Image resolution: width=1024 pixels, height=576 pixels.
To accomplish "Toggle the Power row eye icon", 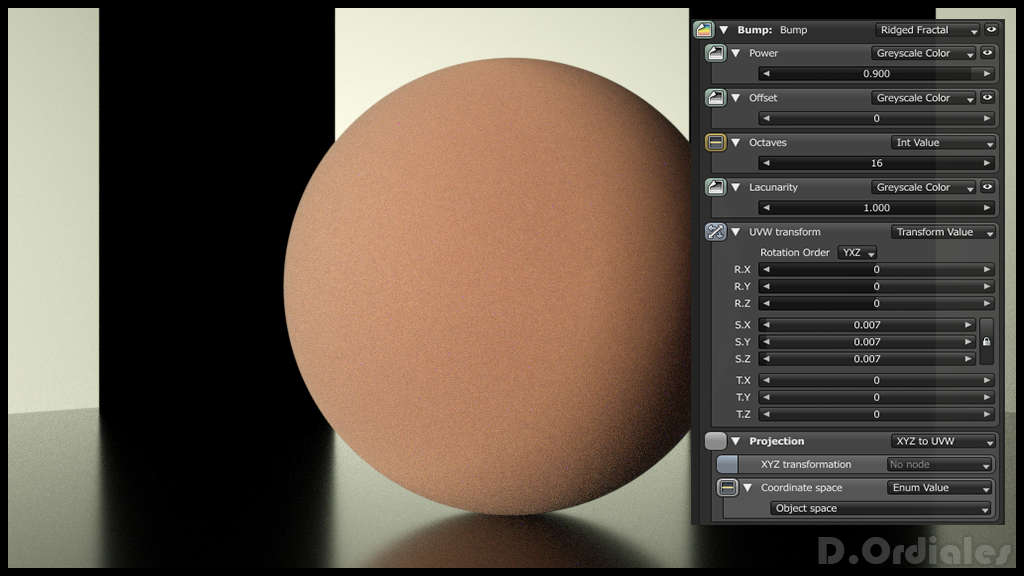I will (987, 53).
